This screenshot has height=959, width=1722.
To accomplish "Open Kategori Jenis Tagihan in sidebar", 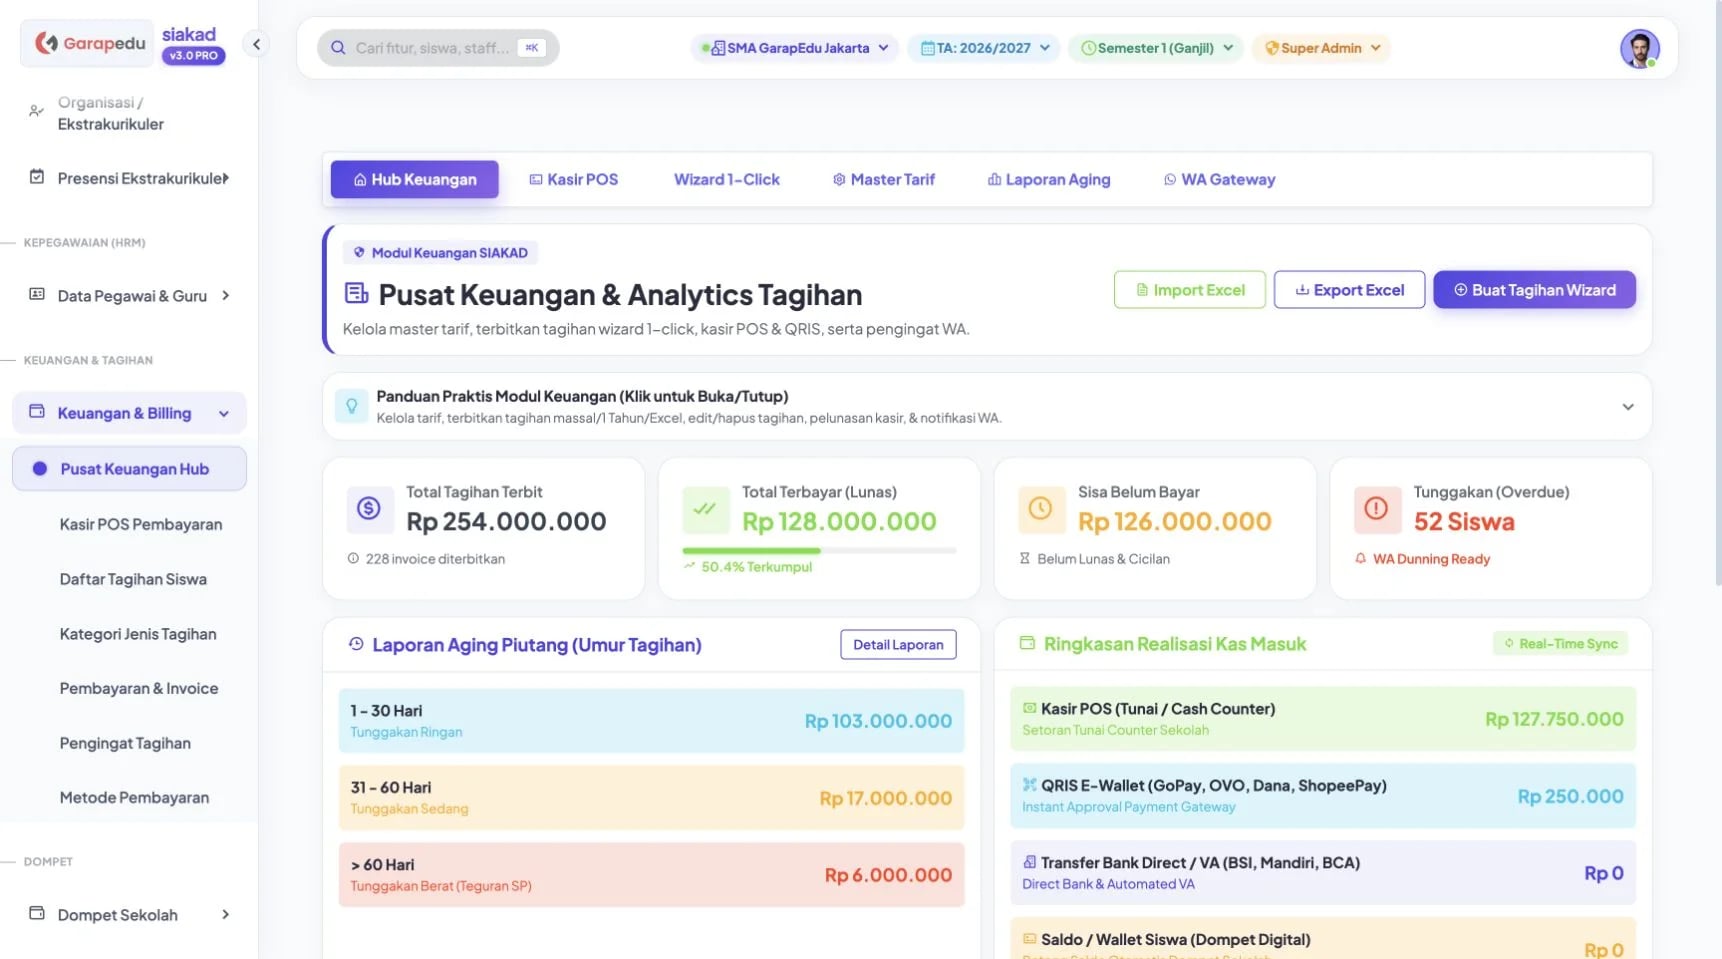I will click(138, 634).
